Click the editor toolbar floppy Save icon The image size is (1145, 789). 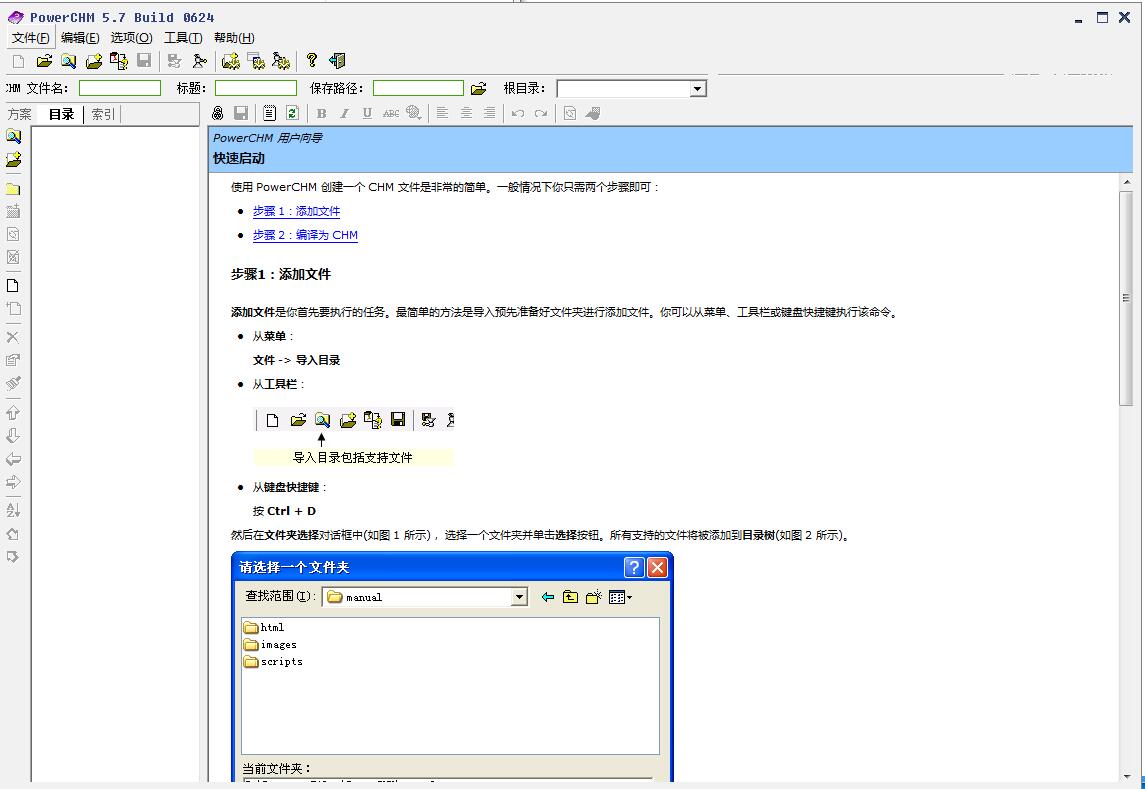tap(241, 113)
